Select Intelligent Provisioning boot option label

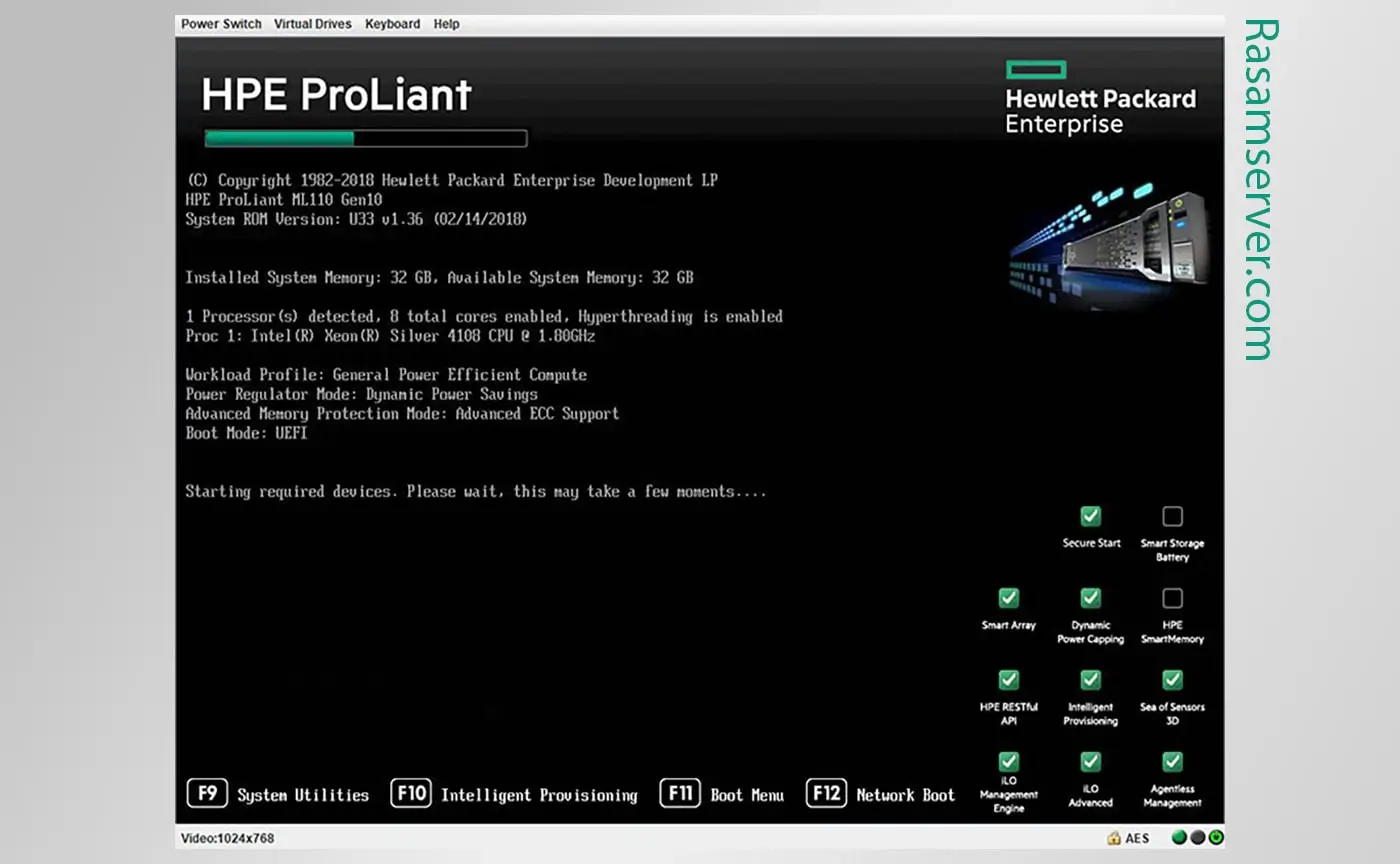(539, 796)
